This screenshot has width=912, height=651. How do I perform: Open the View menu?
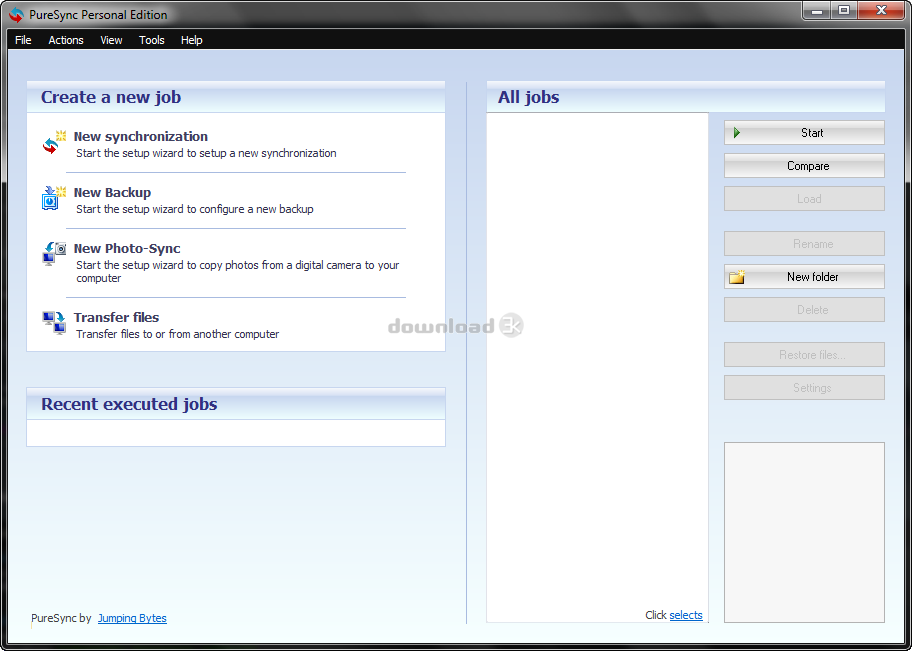point(111,40)
